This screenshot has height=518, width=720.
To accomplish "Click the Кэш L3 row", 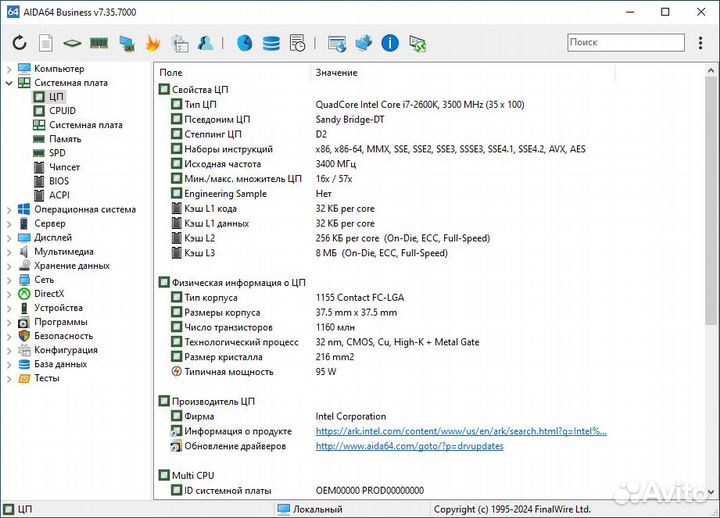I will 309,253.
